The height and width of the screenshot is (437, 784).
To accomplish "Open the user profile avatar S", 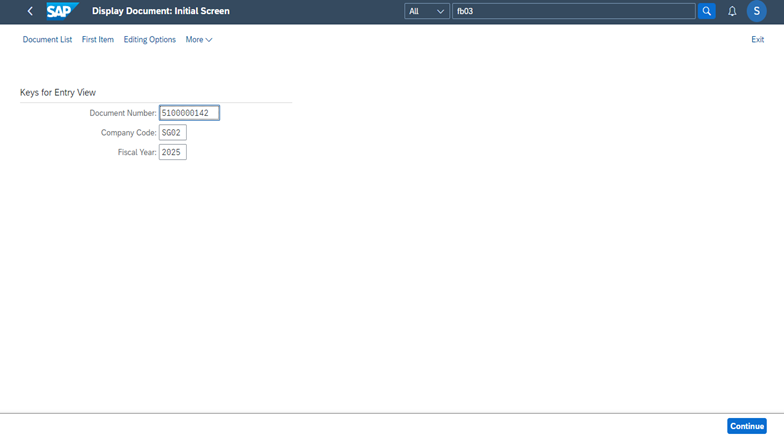I will [757, 11].
